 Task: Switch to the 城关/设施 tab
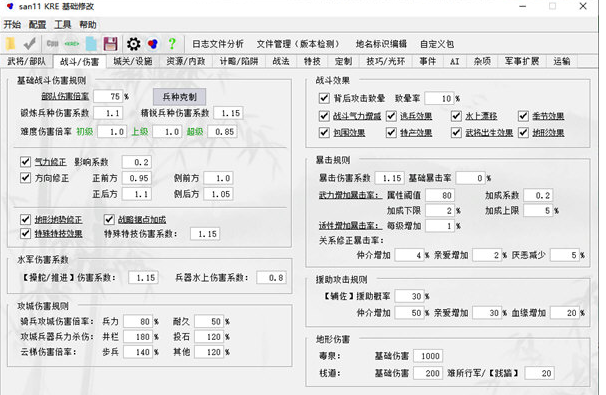pos(133,61)
